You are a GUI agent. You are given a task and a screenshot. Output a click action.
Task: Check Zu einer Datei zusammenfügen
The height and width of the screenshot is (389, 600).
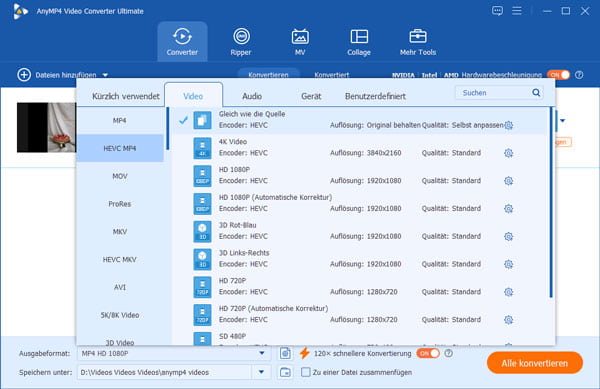click(x=305, y=372)
